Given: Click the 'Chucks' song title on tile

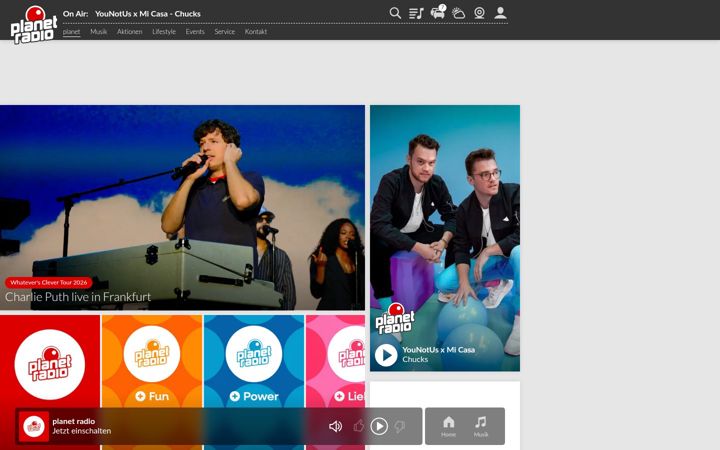Looking at the screenshot, I should [x=415, y=360].
